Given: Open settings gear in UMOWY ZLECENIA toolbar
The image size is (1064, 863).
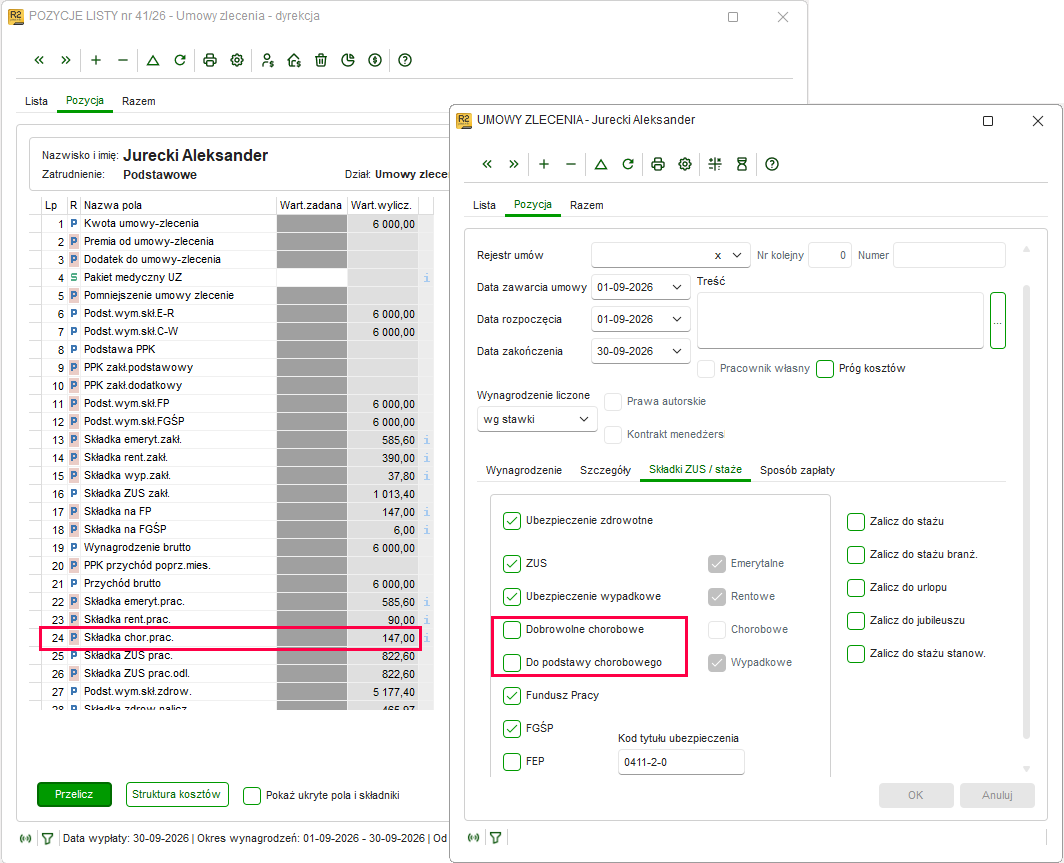Looking at the screenshot, I should point(685,164).
